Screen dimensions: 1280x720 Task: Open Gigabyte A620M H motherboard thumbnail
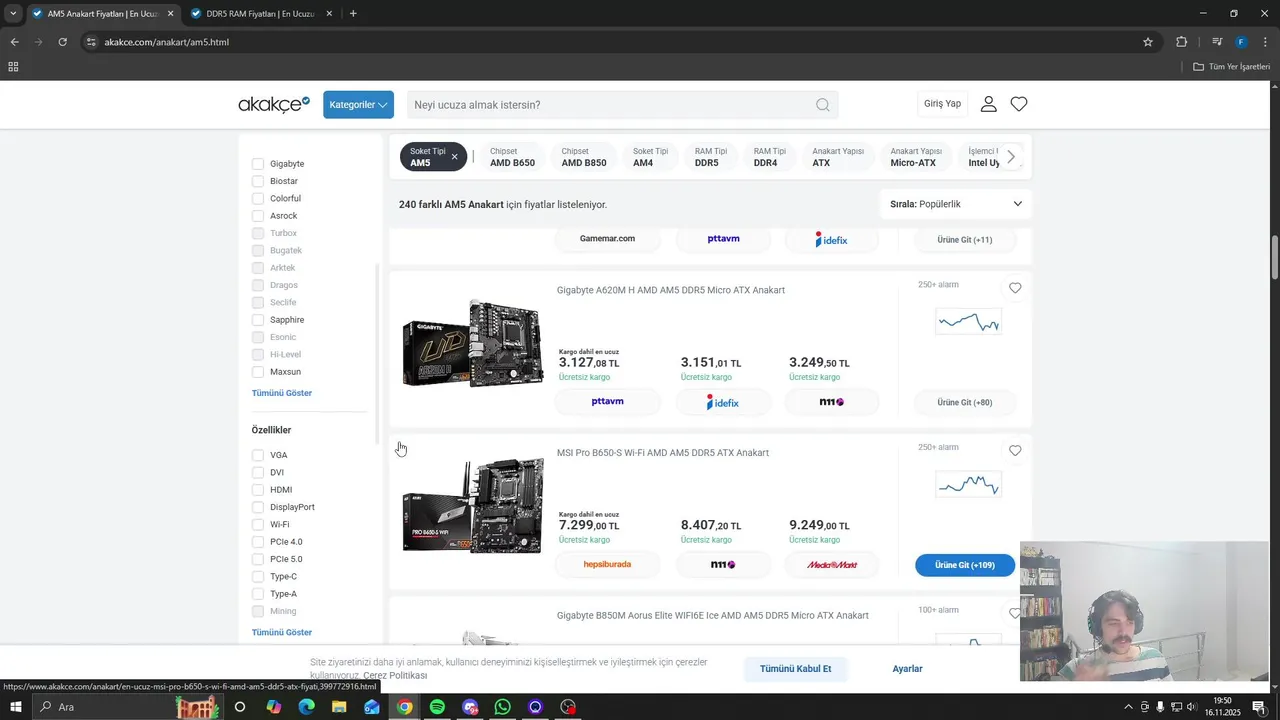pos(473,344)
